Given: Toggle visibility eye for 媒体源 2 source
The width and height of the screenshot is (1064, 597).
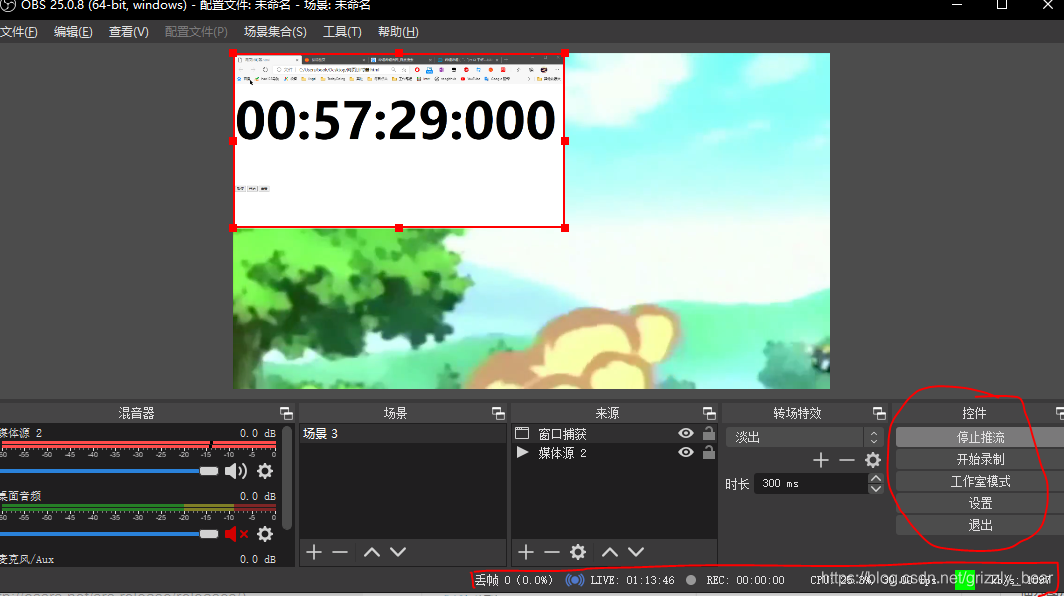Looking at the screenshot, I should (x=686, y=452).
